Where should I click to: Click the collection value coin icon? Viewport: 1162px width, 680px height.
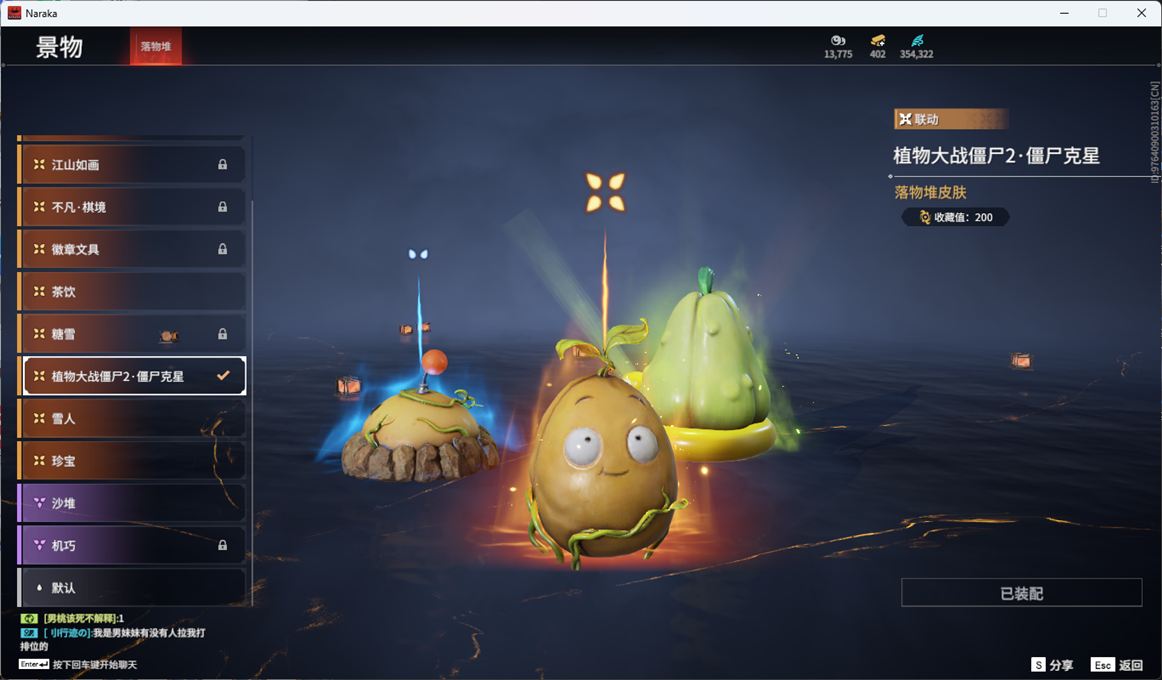(925, 217)
